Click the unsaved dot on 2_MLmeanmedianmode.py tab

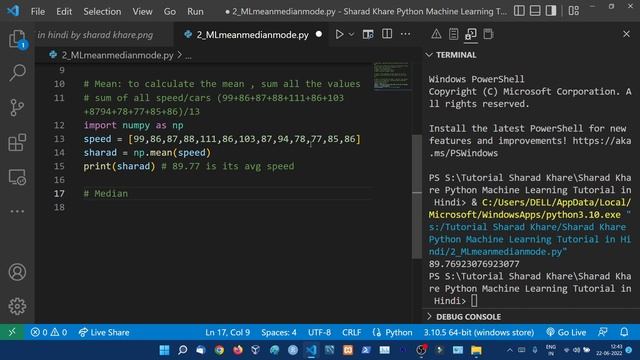click(319, 35)
